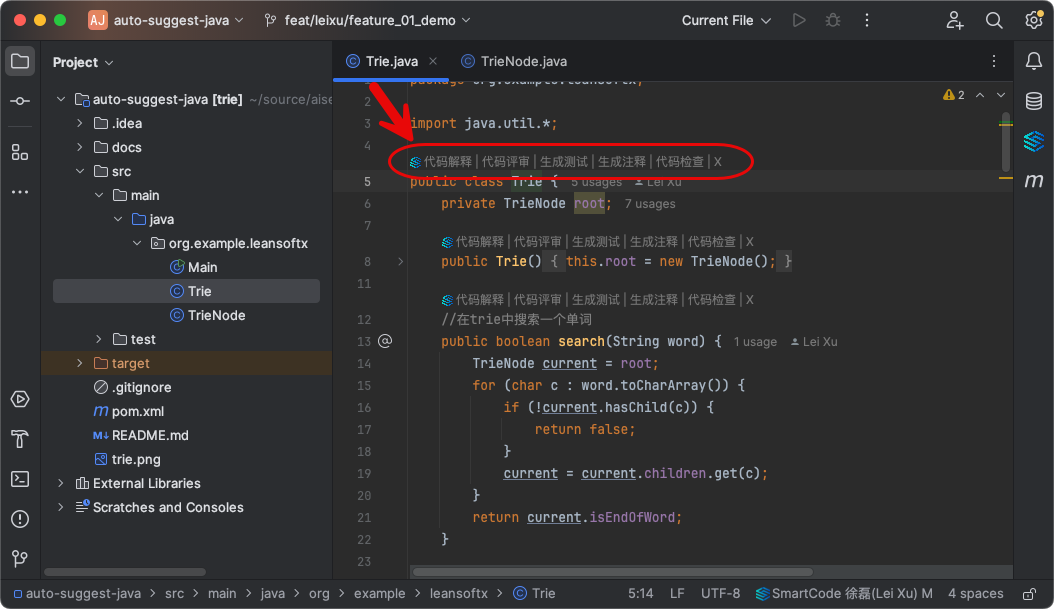Click 7 usages hint for root
The height and width of the screenshot is (609, 1054).
click(650, 204)
